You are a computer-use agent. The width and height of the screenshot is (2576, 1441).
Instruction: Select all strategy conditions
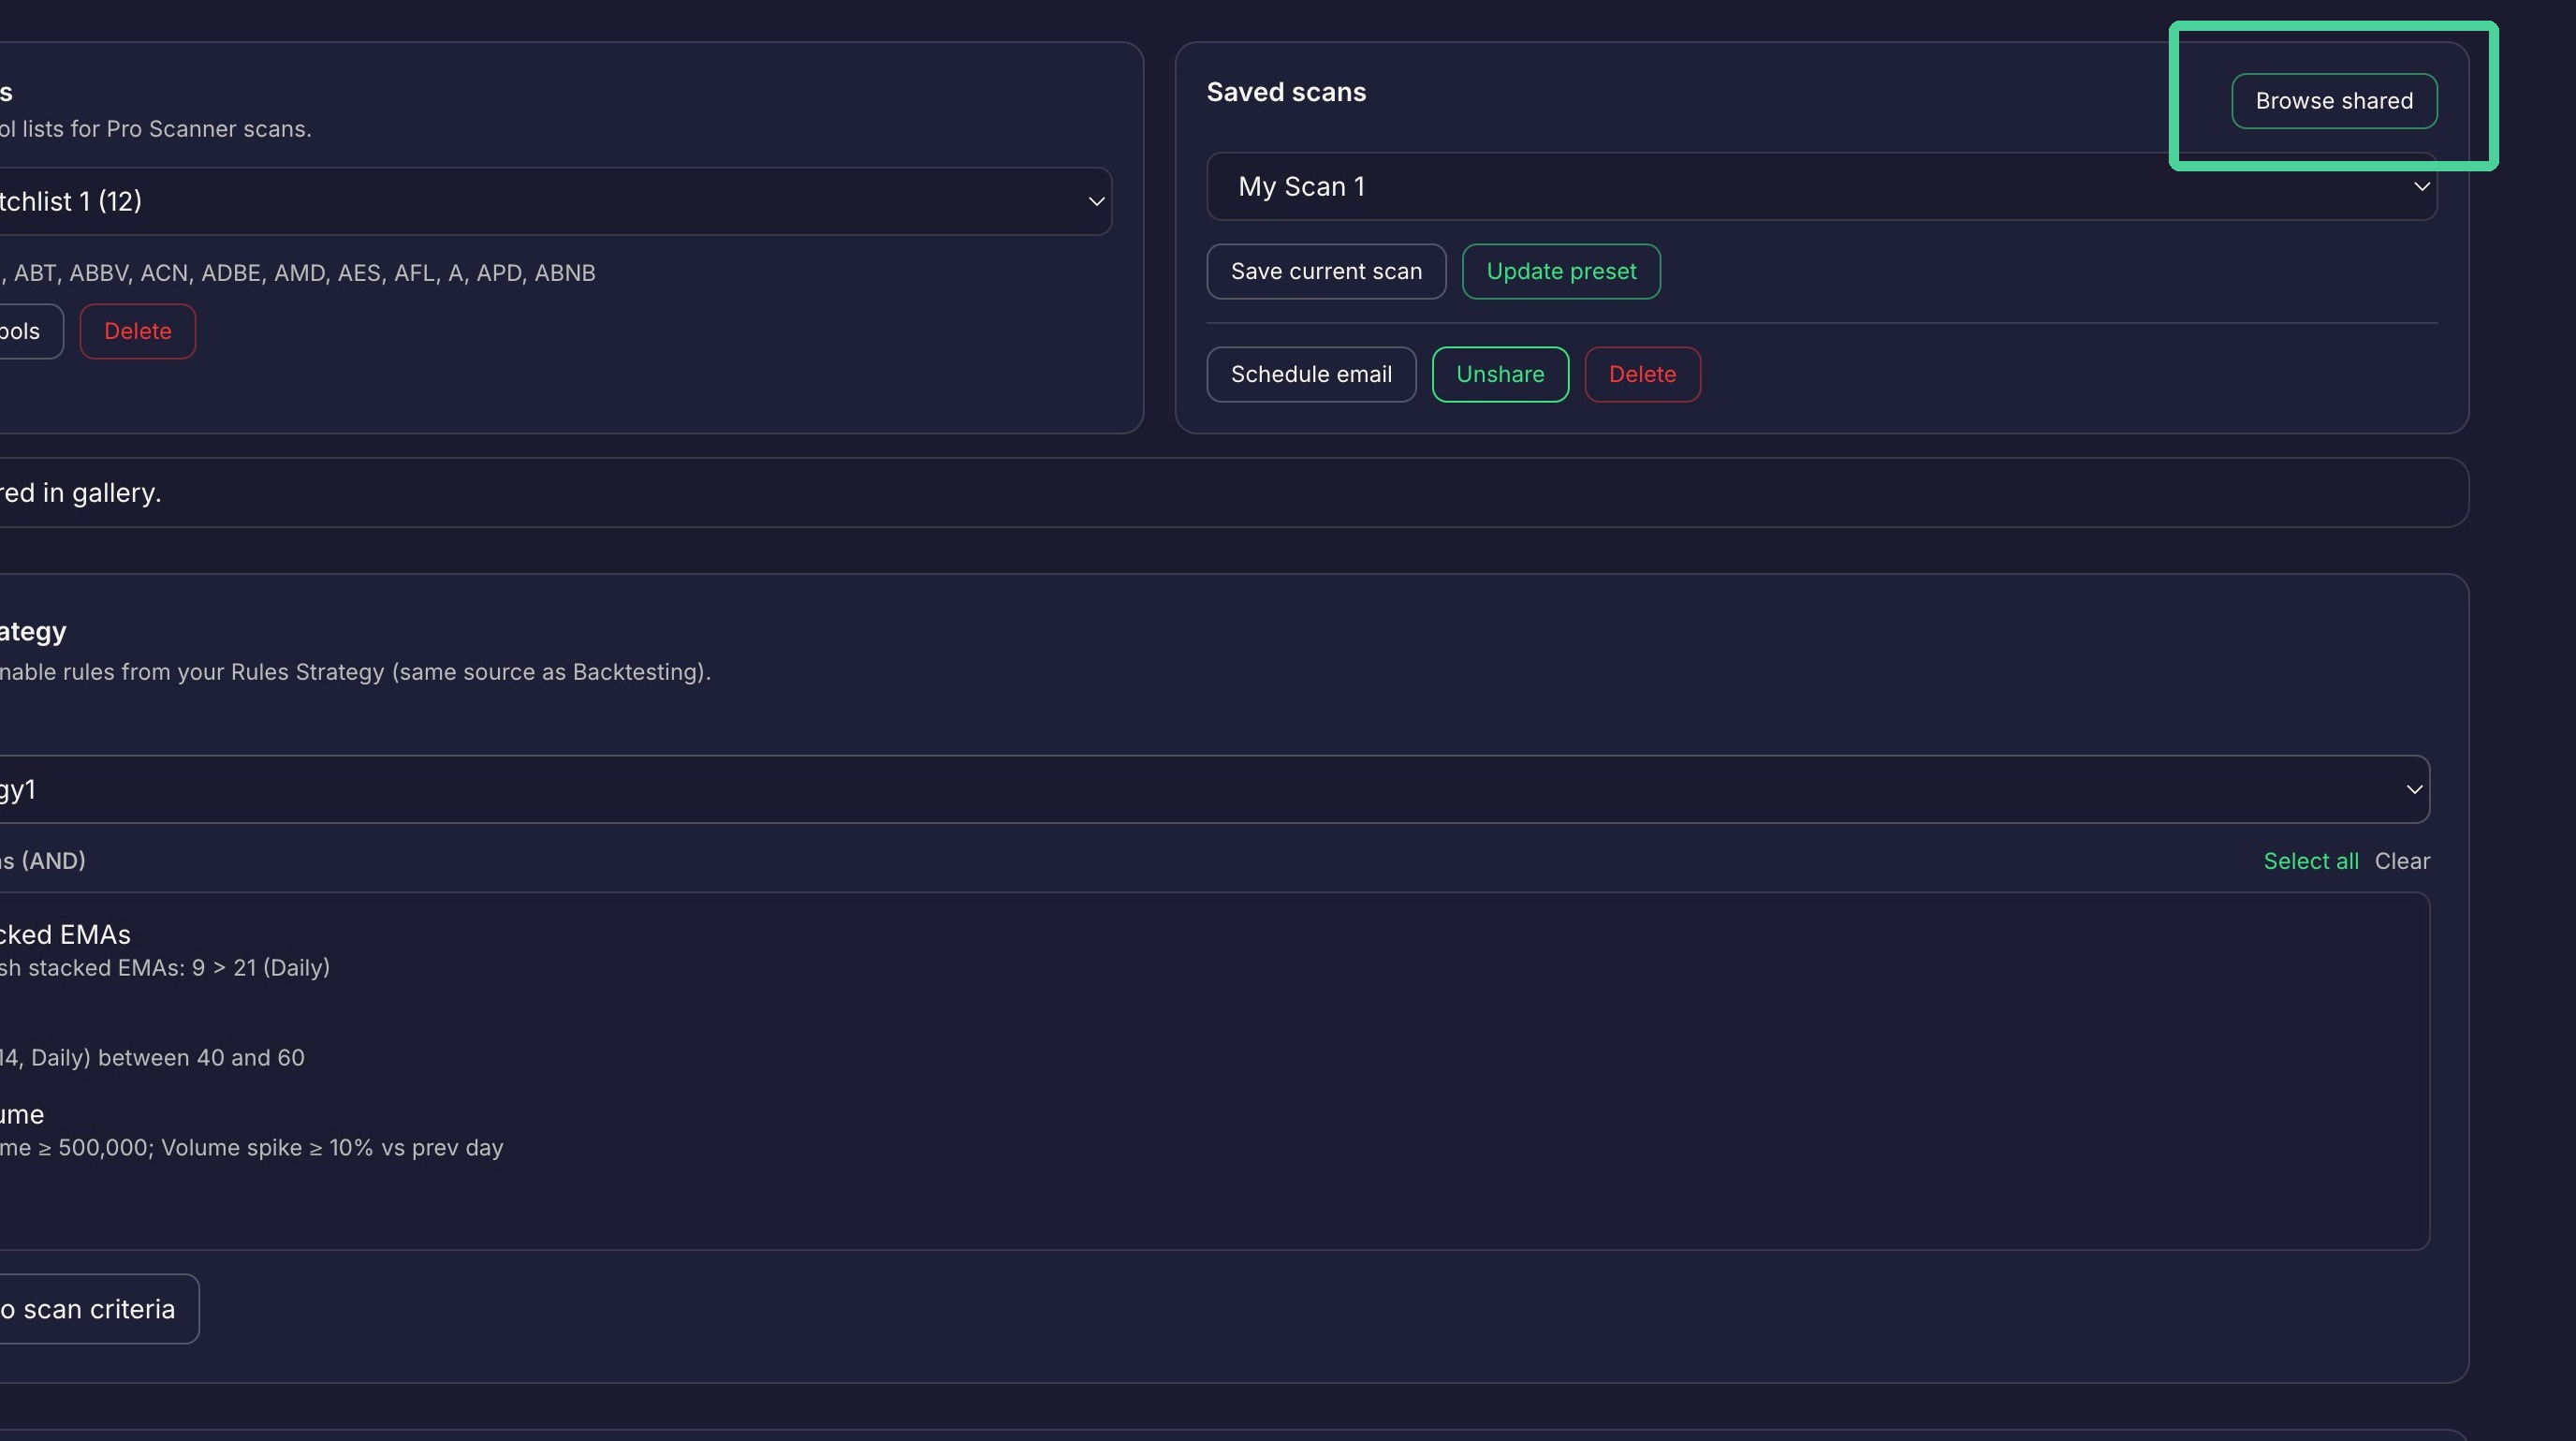[x=2310, y=861]
